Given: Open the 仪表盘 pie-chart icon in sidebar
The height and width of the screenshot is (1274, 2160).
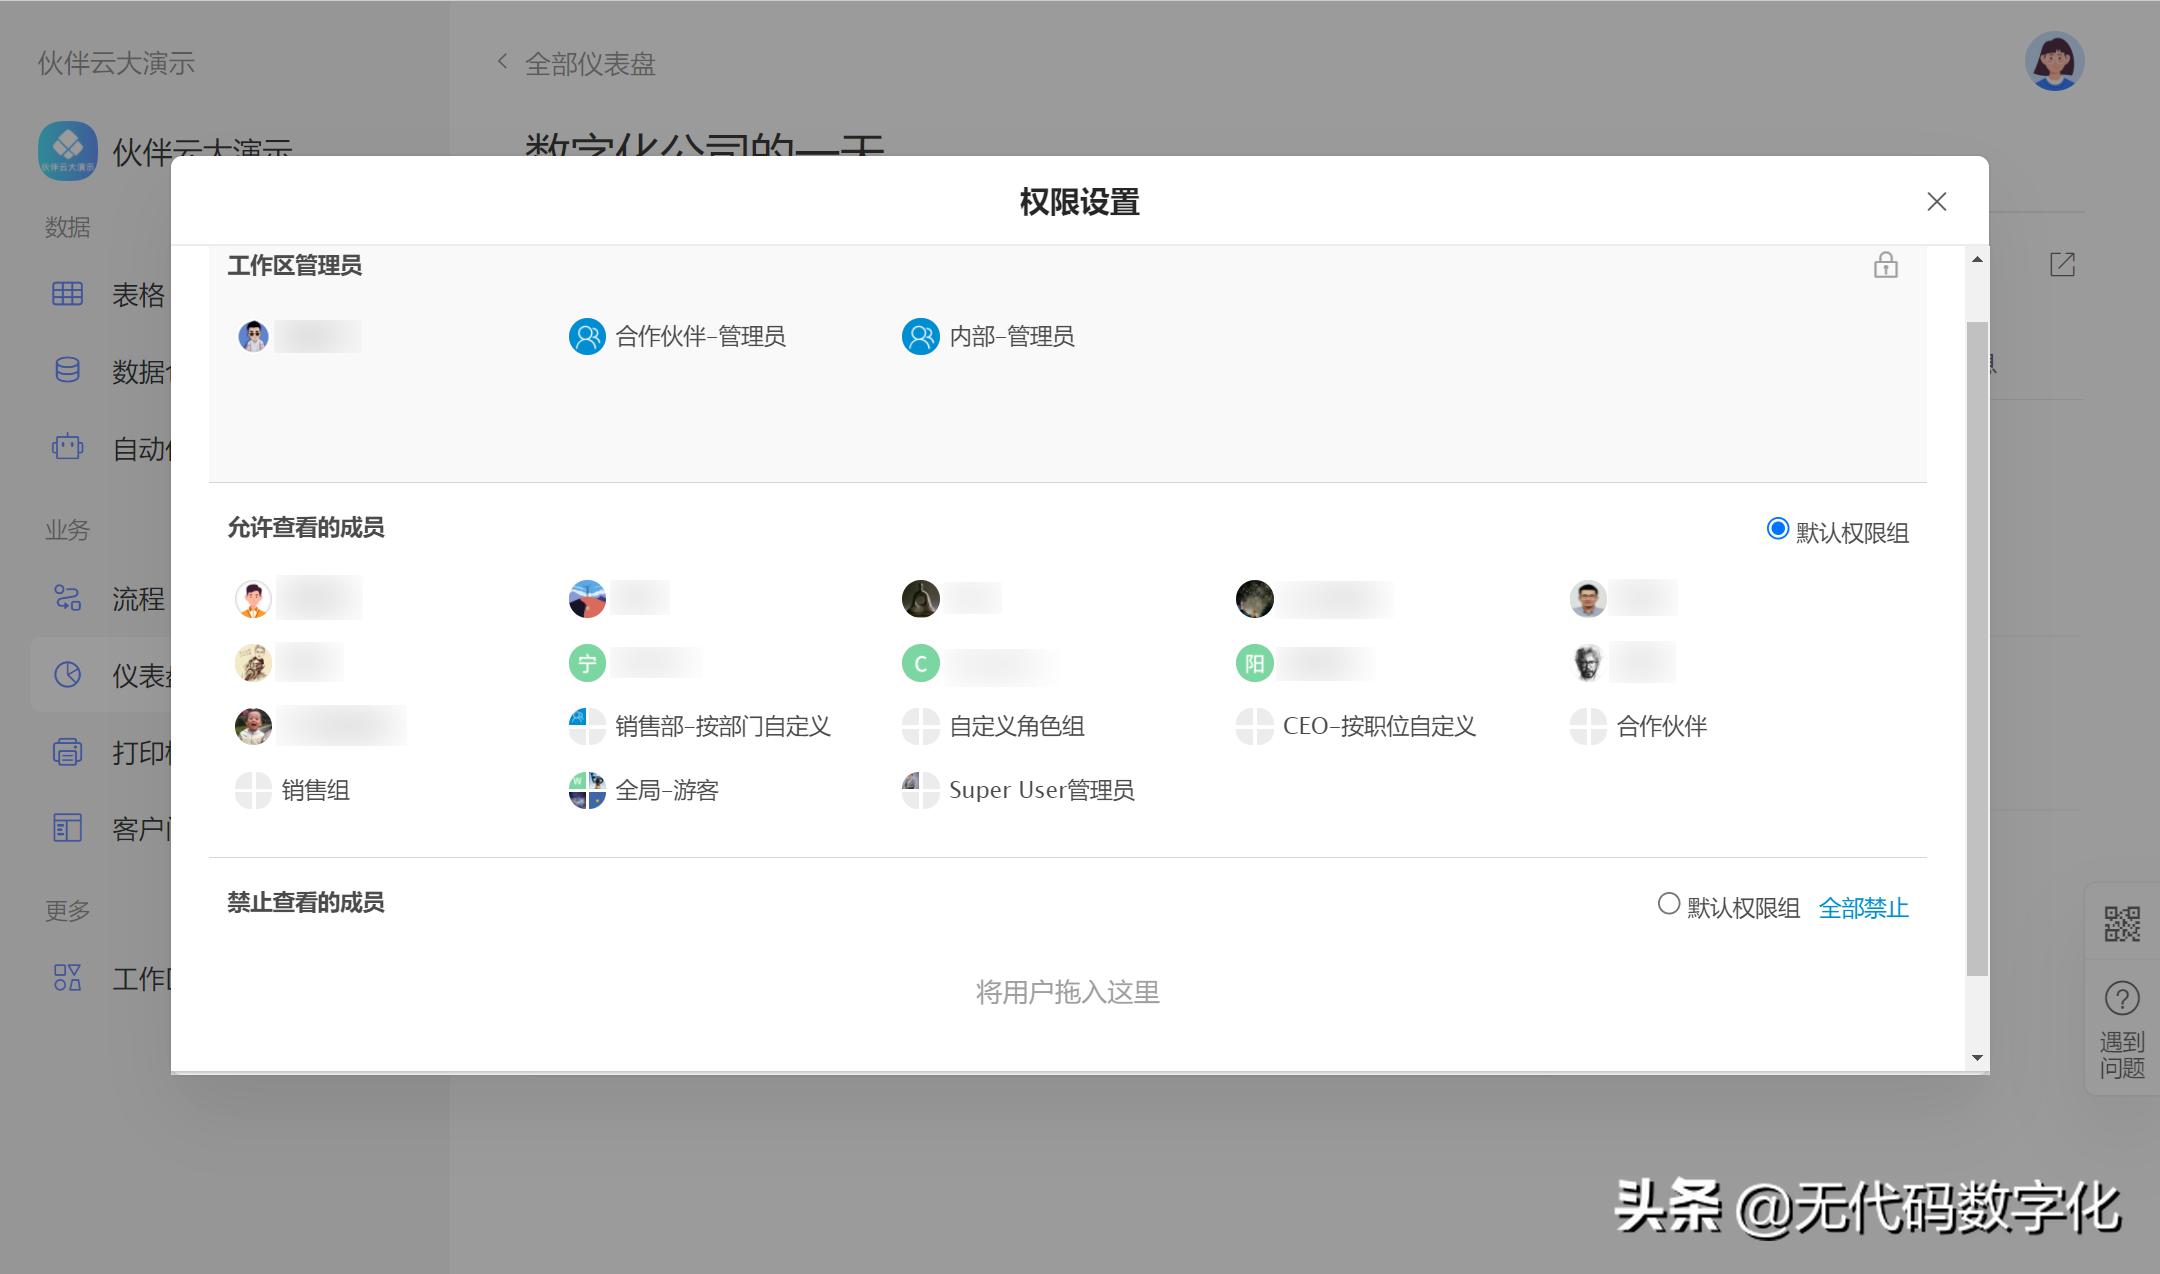Looking at the screenshot, I should (66, 674).
